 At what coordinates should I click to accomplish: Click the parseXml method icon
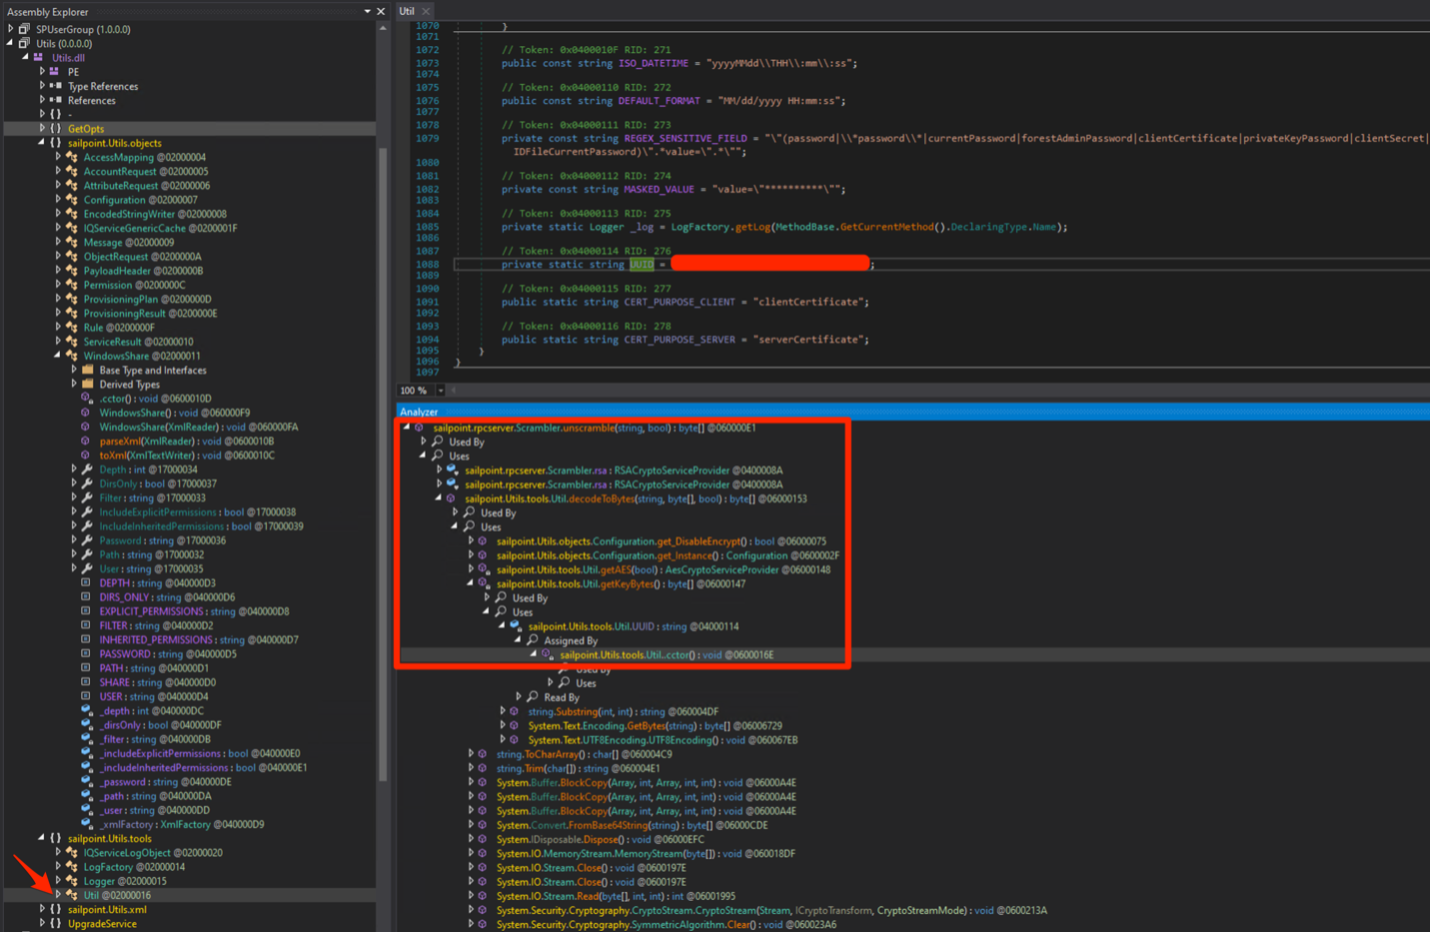86,441
